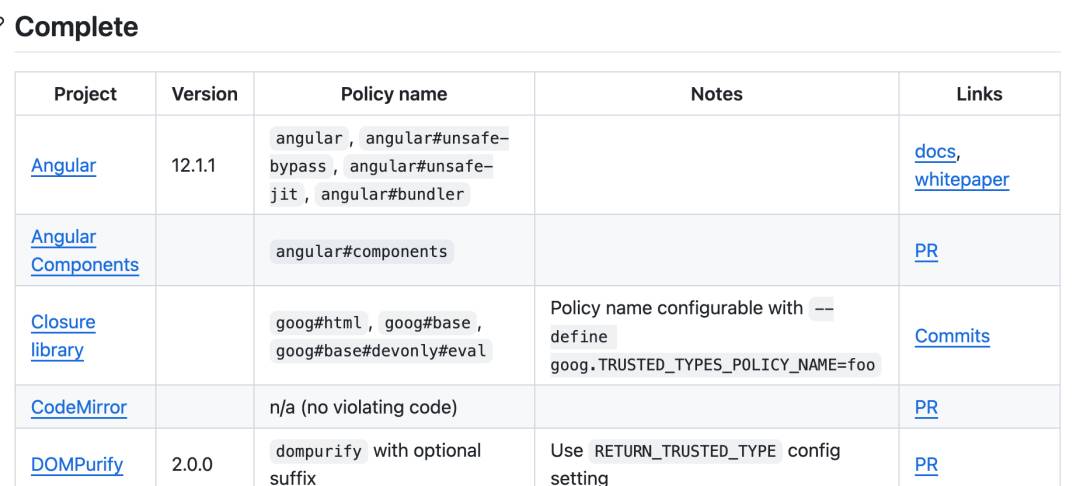Open the Angular Components project link
This screenshot has height=486, width=1080.
click(x=85, y=251)
